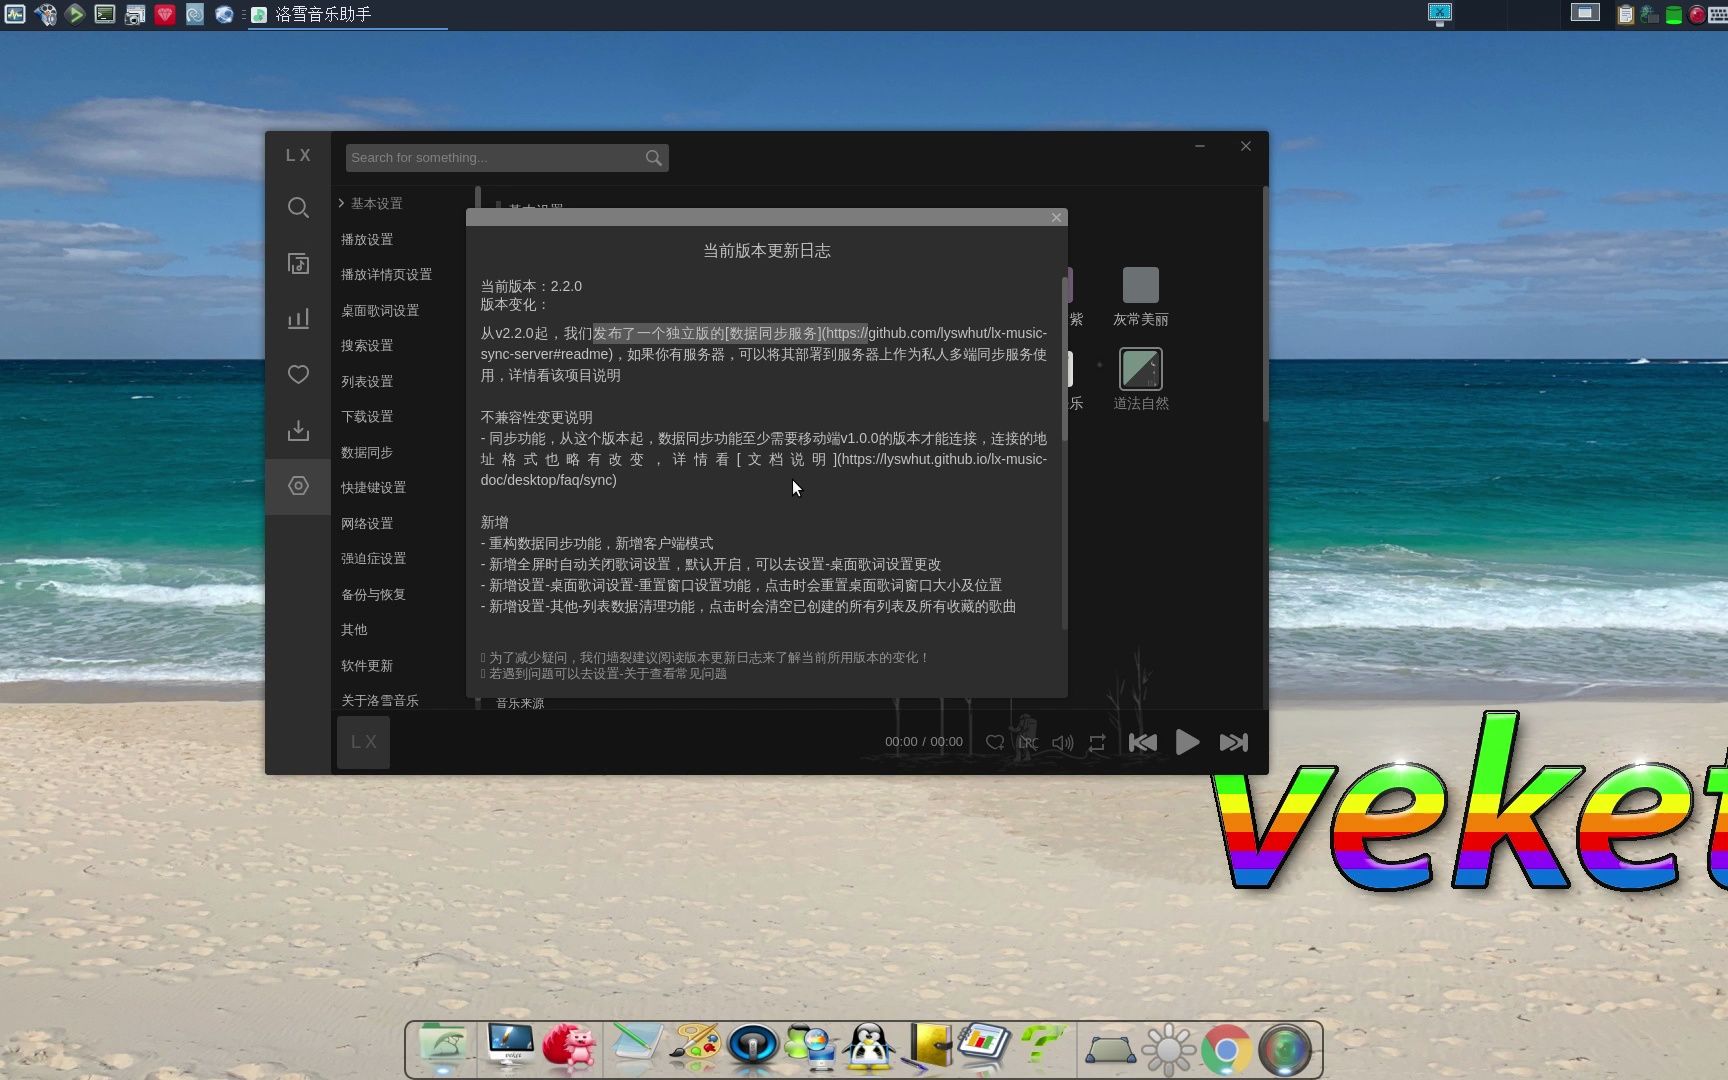Select 搜索设置 in settings menu
The image size is (1728, 1080).
click(x=367, y=345)
